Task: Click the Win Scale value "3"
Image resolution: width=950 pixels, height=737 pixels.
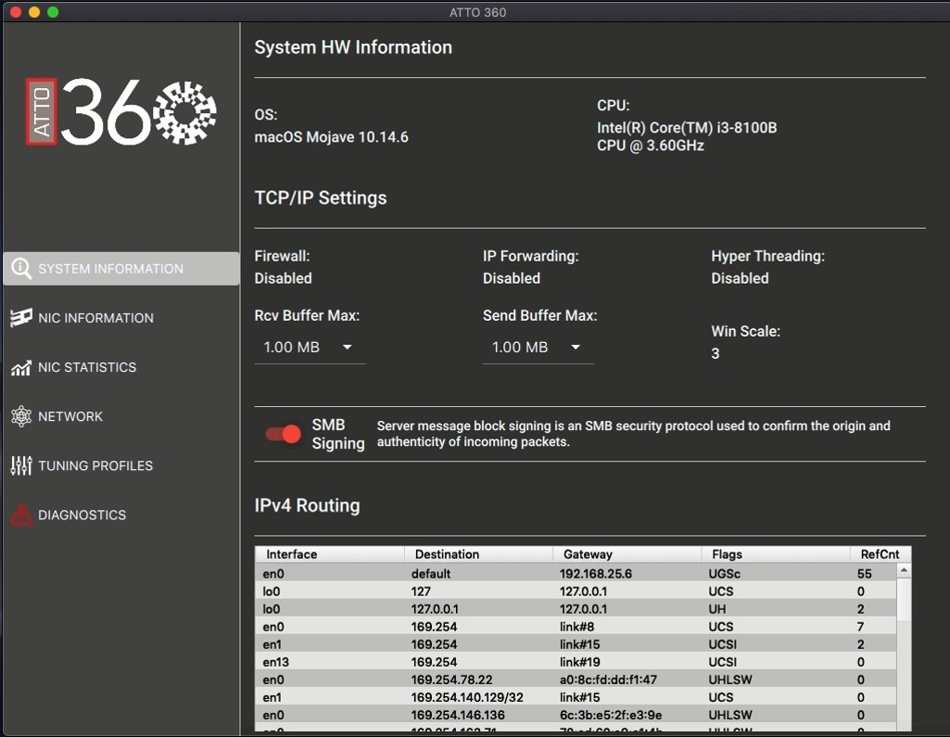Action: (715, 353)
